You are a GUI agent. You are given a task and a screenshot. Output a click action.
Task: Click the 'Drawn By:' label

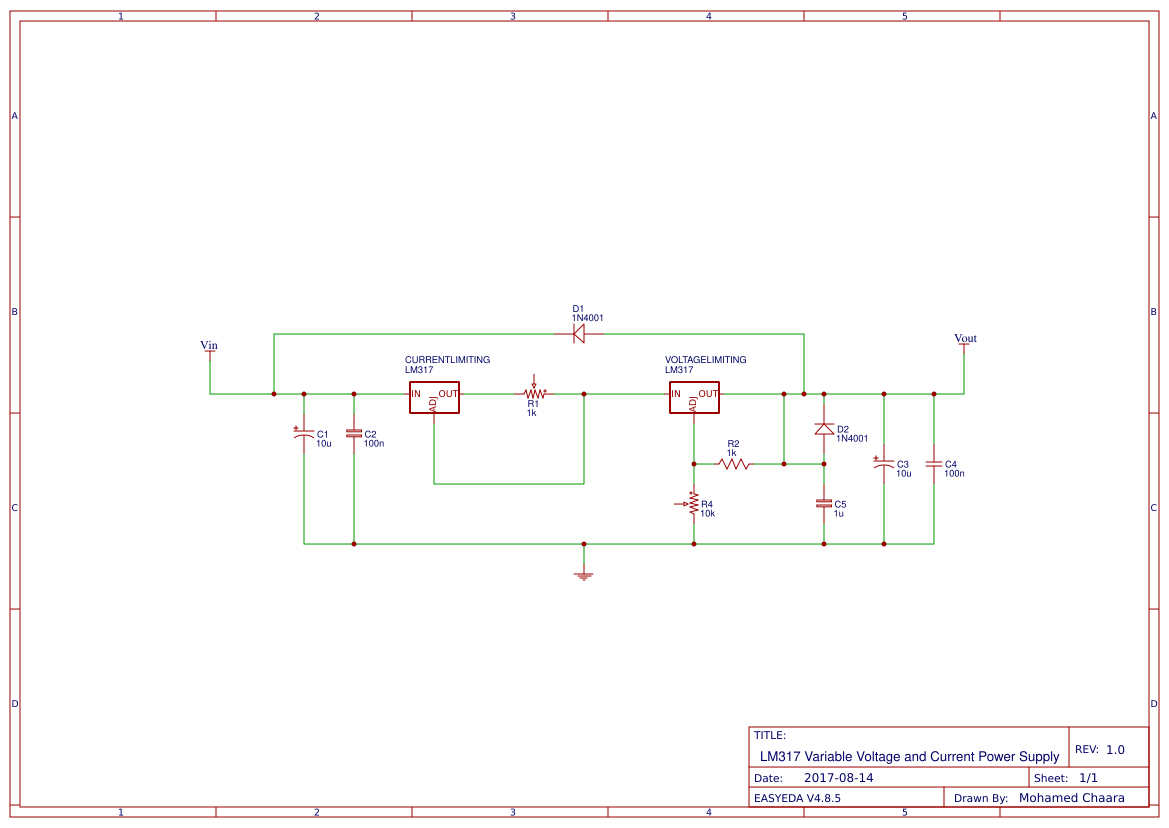[x=981, y=798]
